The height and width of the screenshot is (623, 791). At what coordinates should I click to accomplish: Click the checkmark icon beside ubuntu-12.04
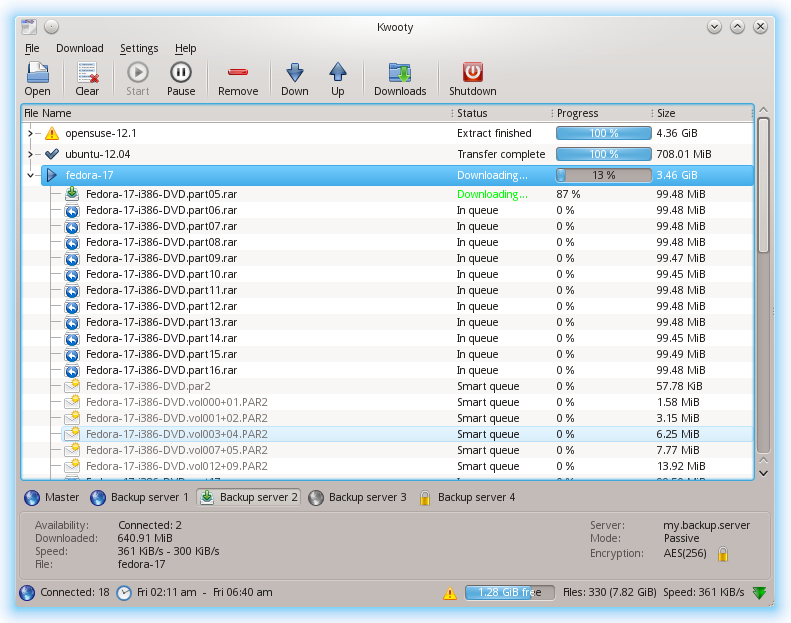pos(51,154)
